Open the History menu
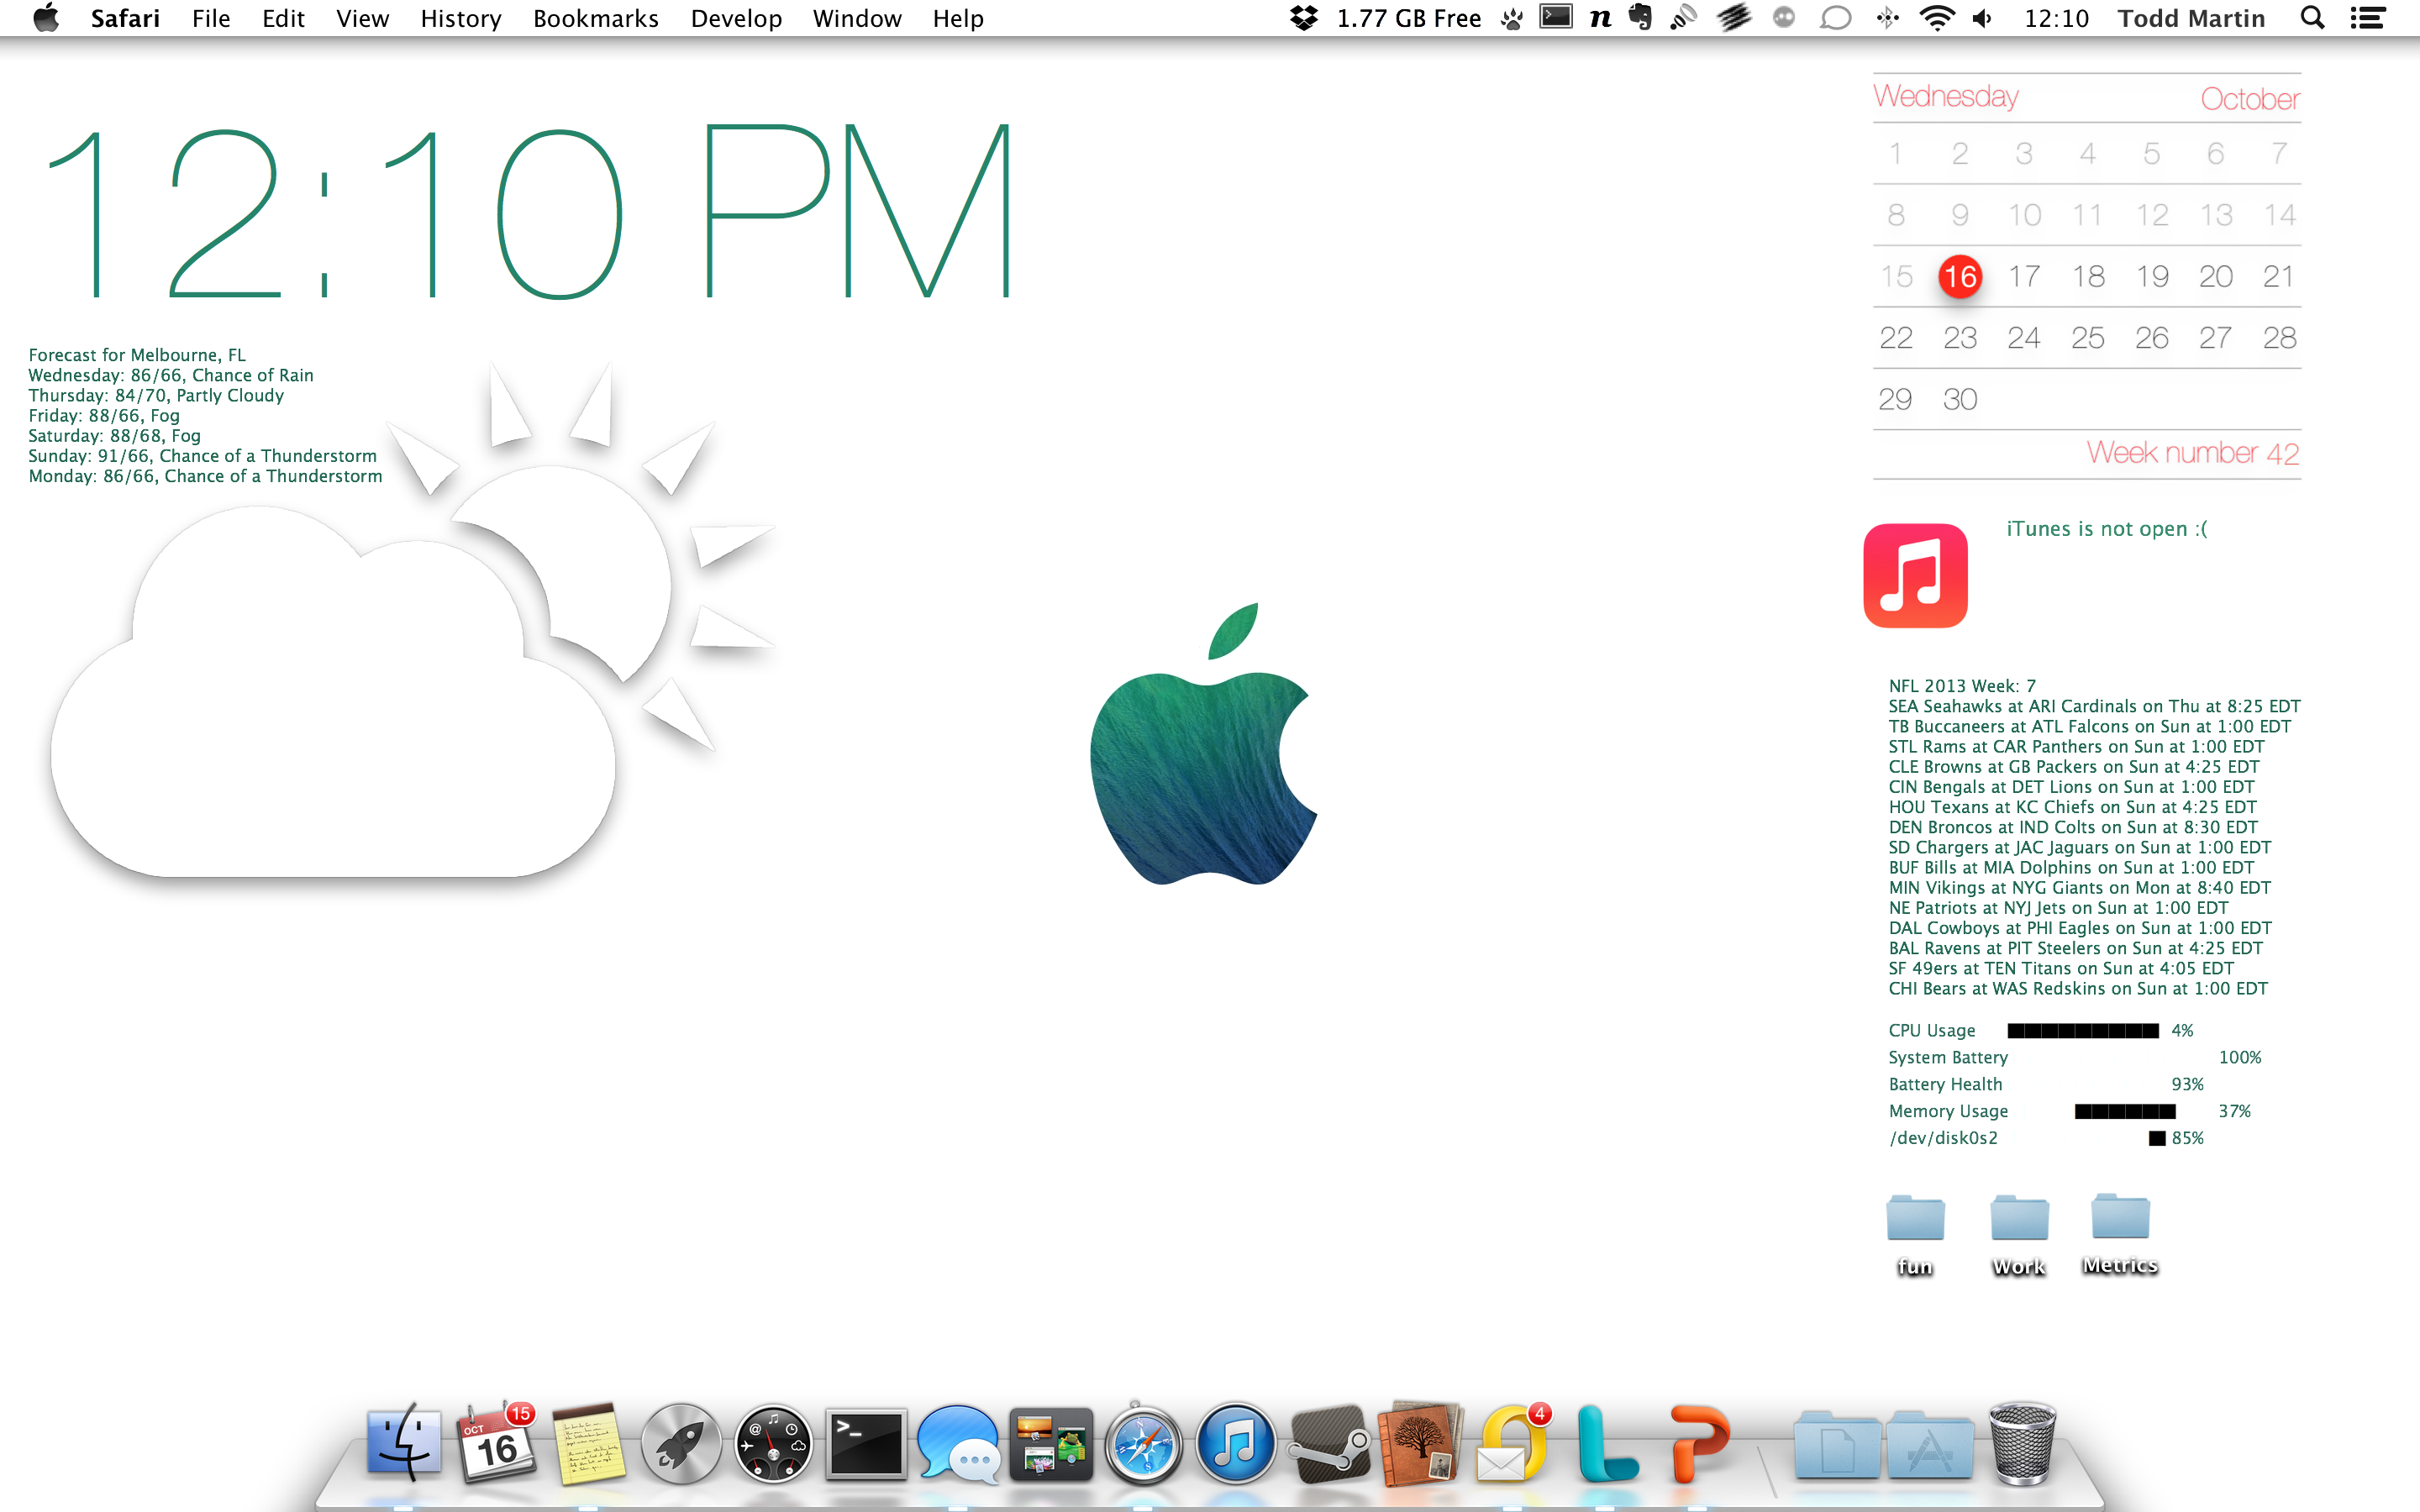Image resolution: width=2420 pixels, height=1512 pixels. coord(461,18)
